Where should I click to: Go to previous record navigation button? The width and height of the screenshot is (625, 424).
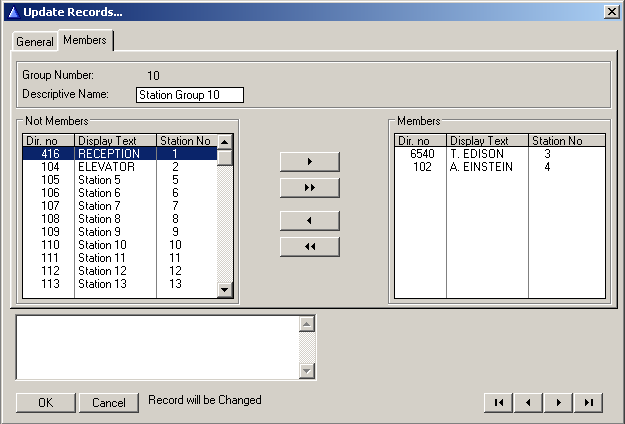coord(528,402)
